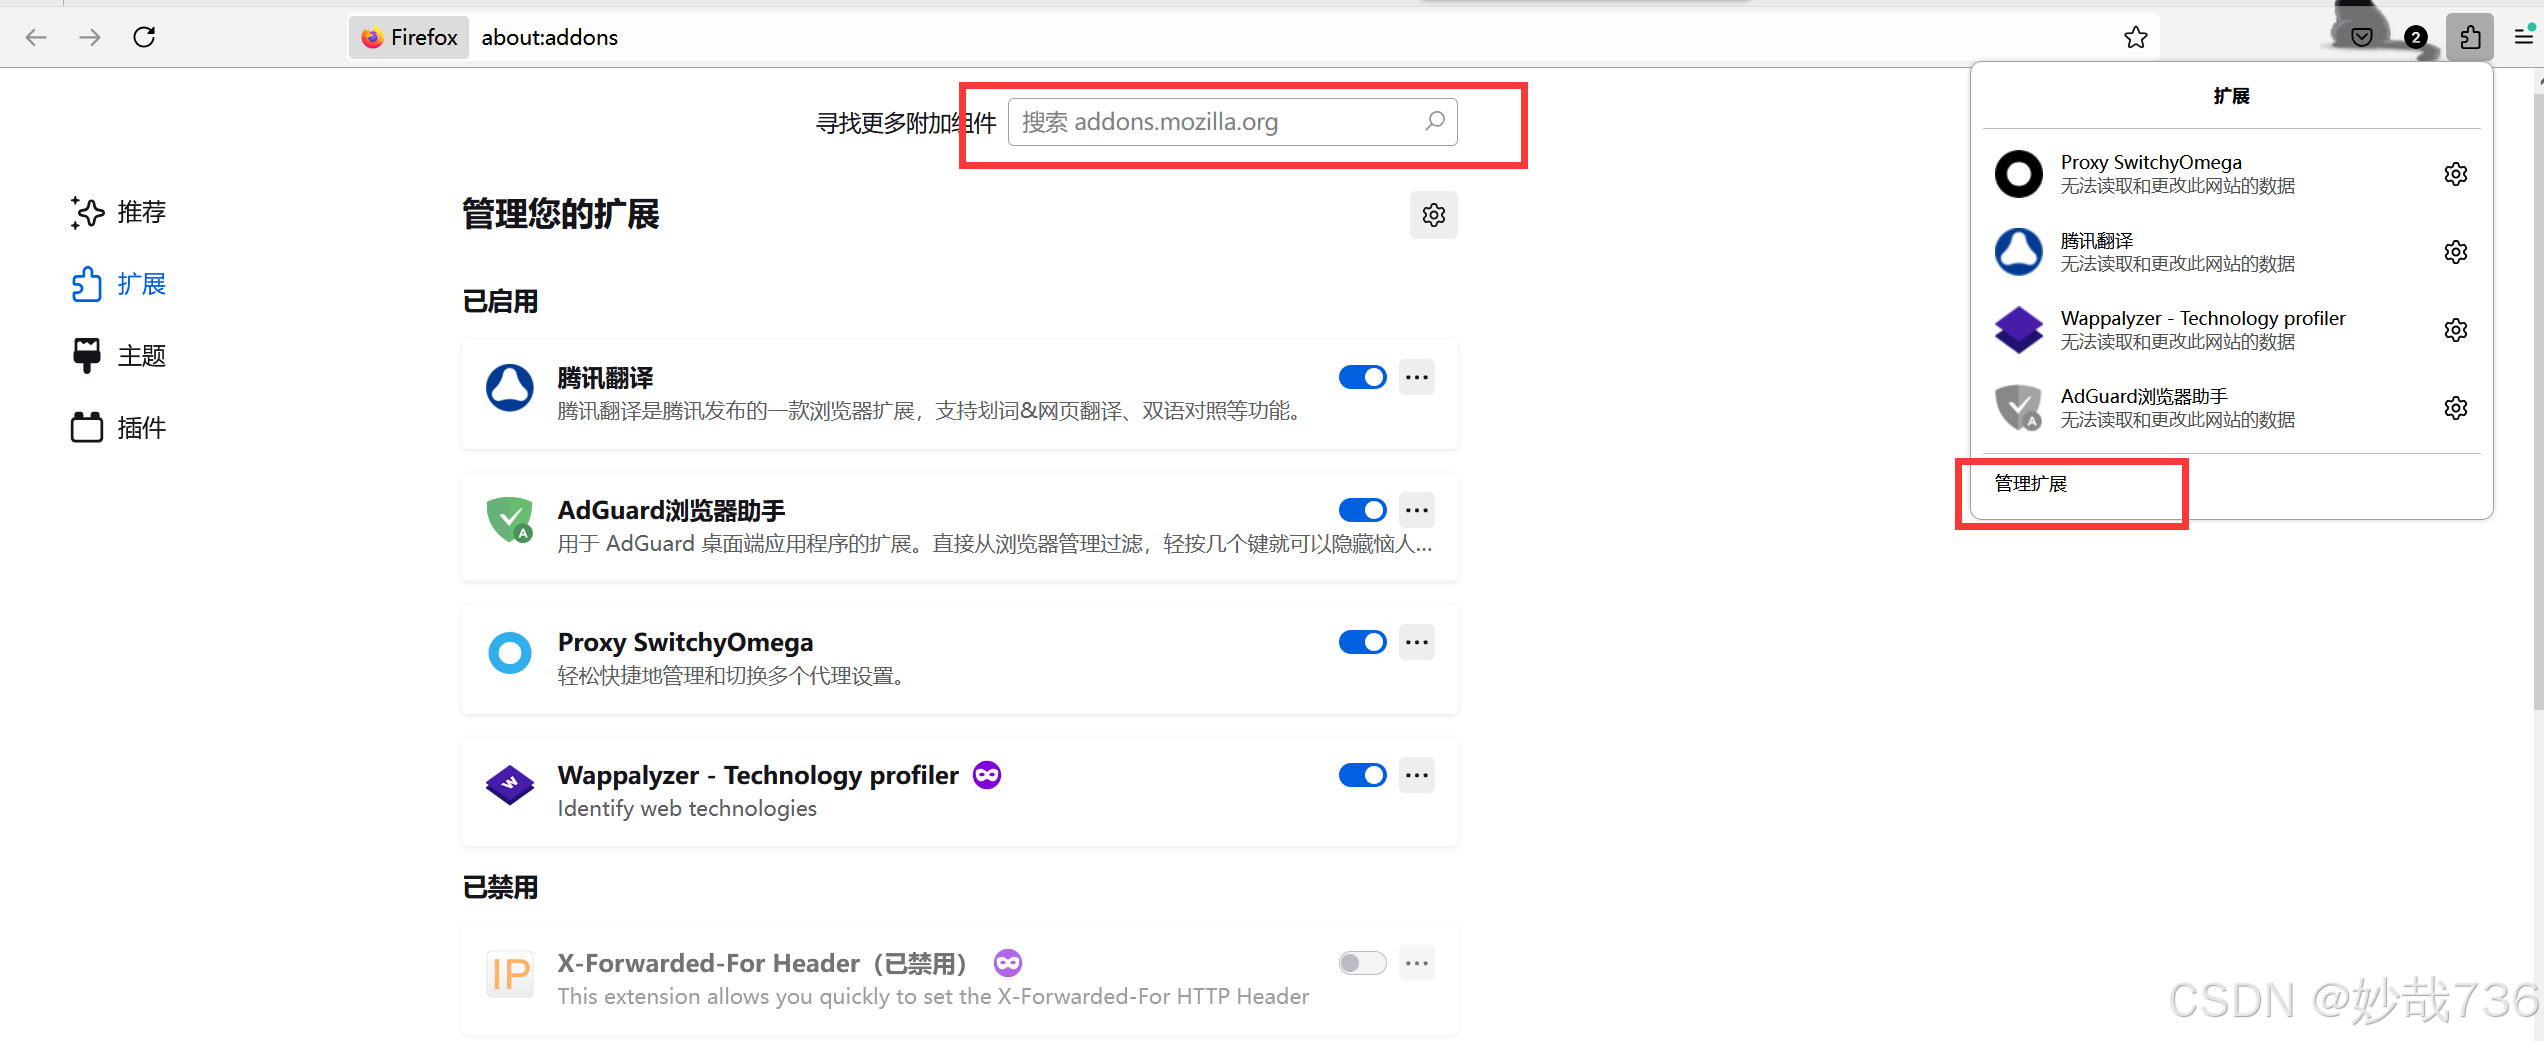2544x1041 pixels.
Task: Click the Proxy SwitchyOmega circle icon in the list
Action: point(510,652)
